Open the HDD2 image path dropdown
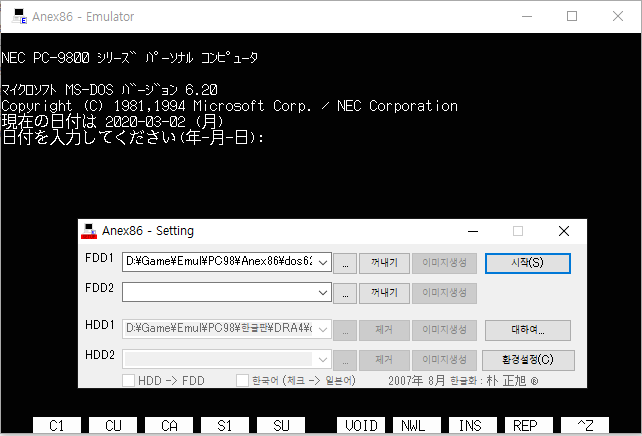This screenshot has width=642, height=436. (323, 359)
